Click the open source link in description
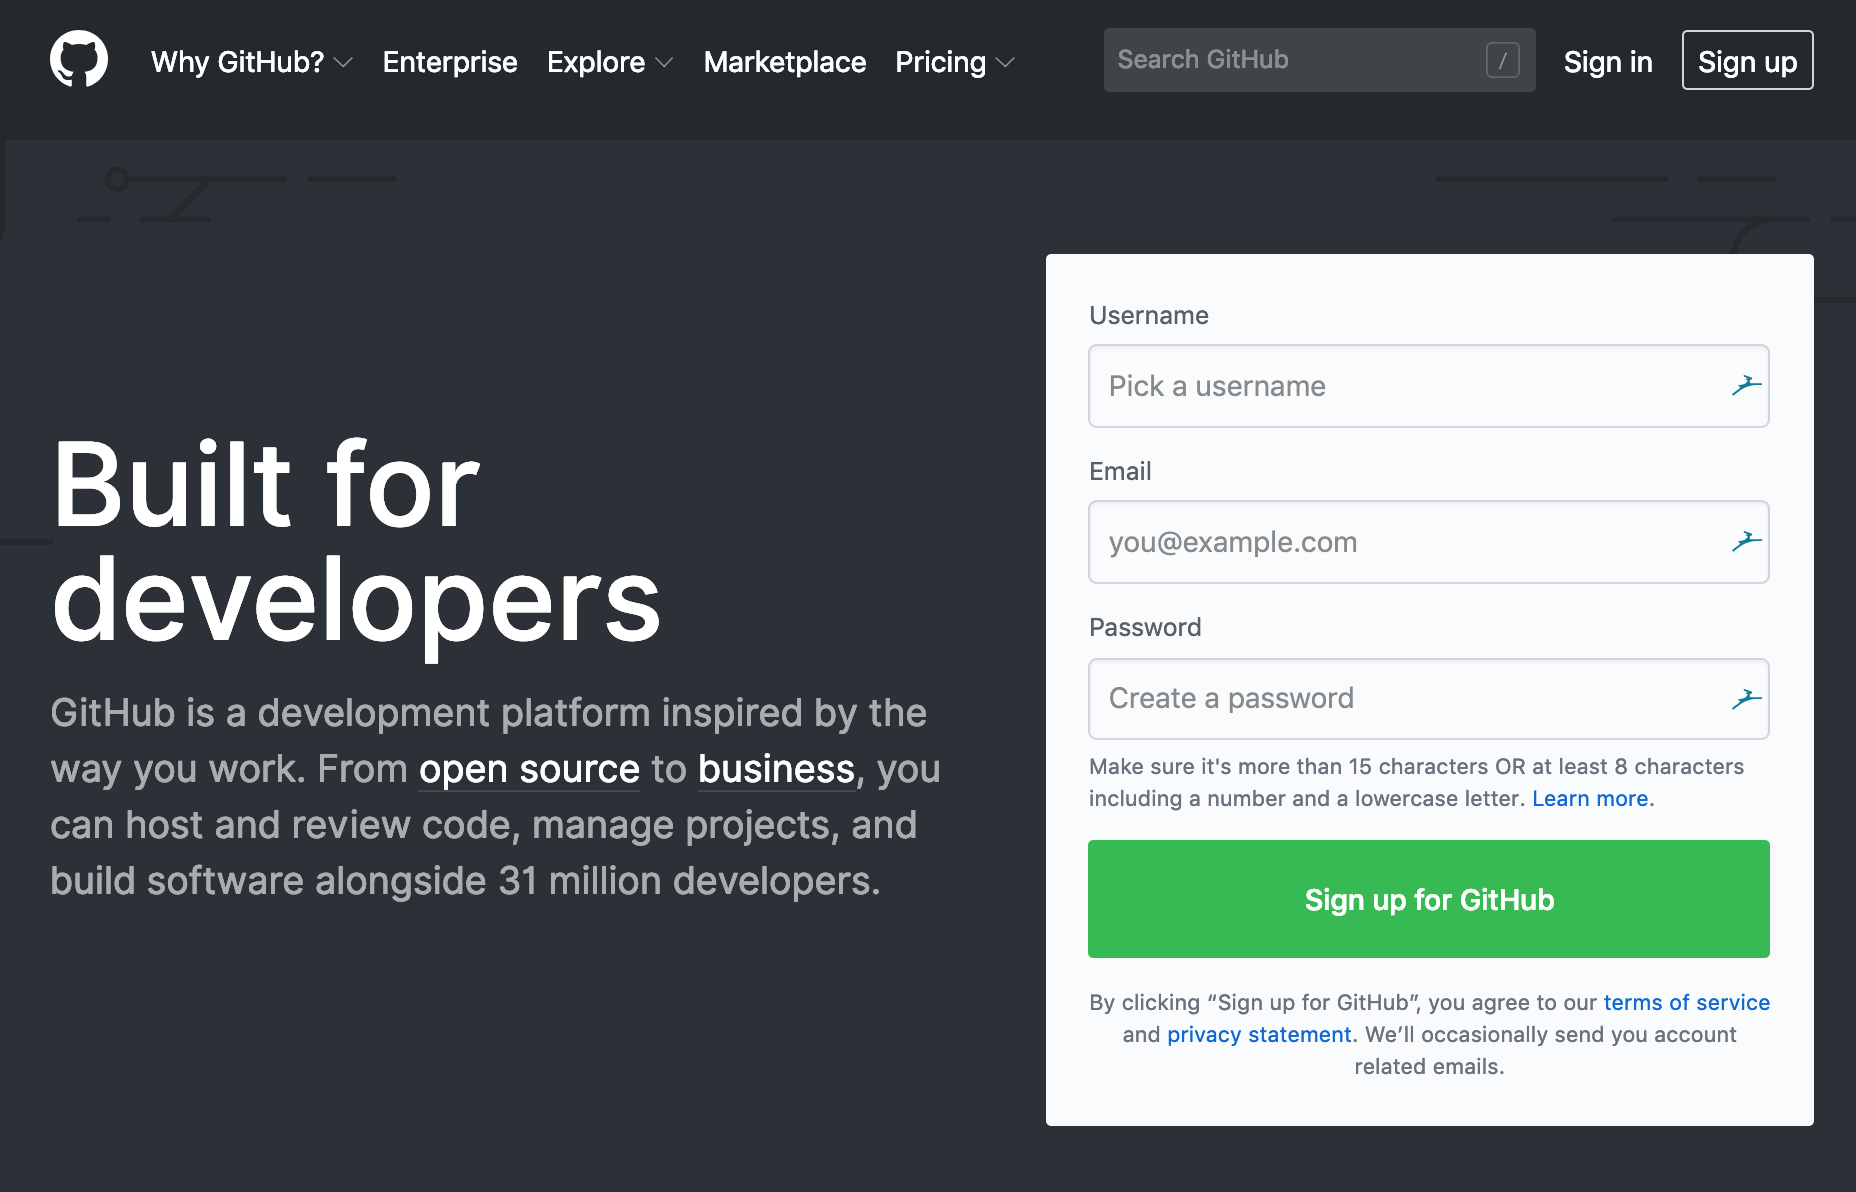 click(529, 770)
